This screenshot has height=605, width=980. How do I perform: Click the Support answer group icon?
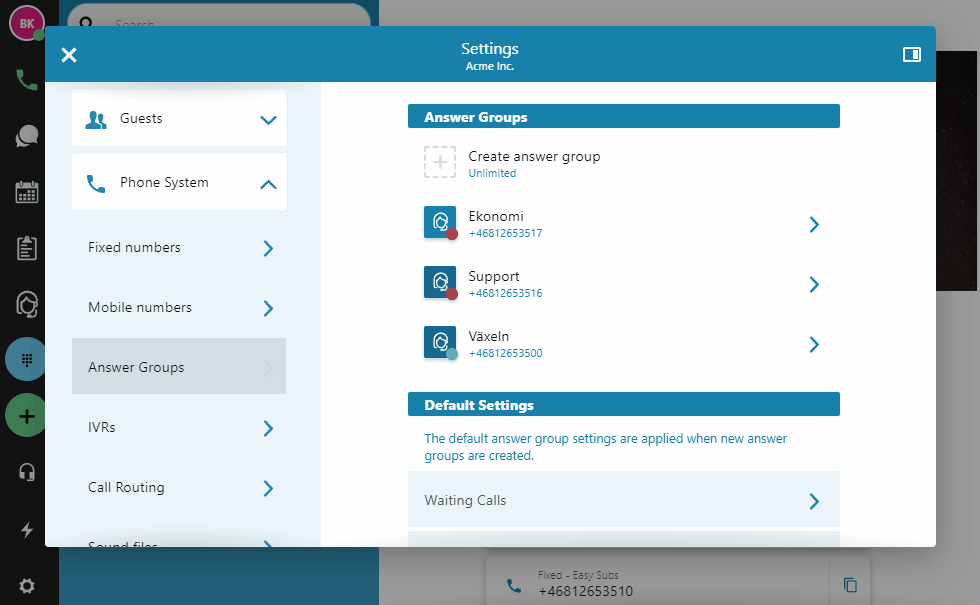click(x=441, y=282)
